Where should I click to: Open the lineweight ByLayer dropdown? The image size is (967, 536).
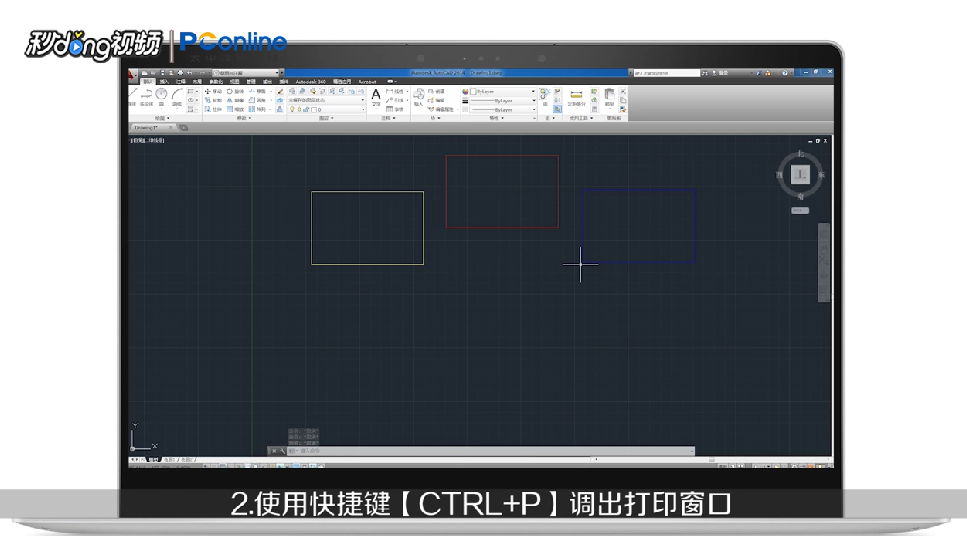pyautogui.click(x=503, y=101)
